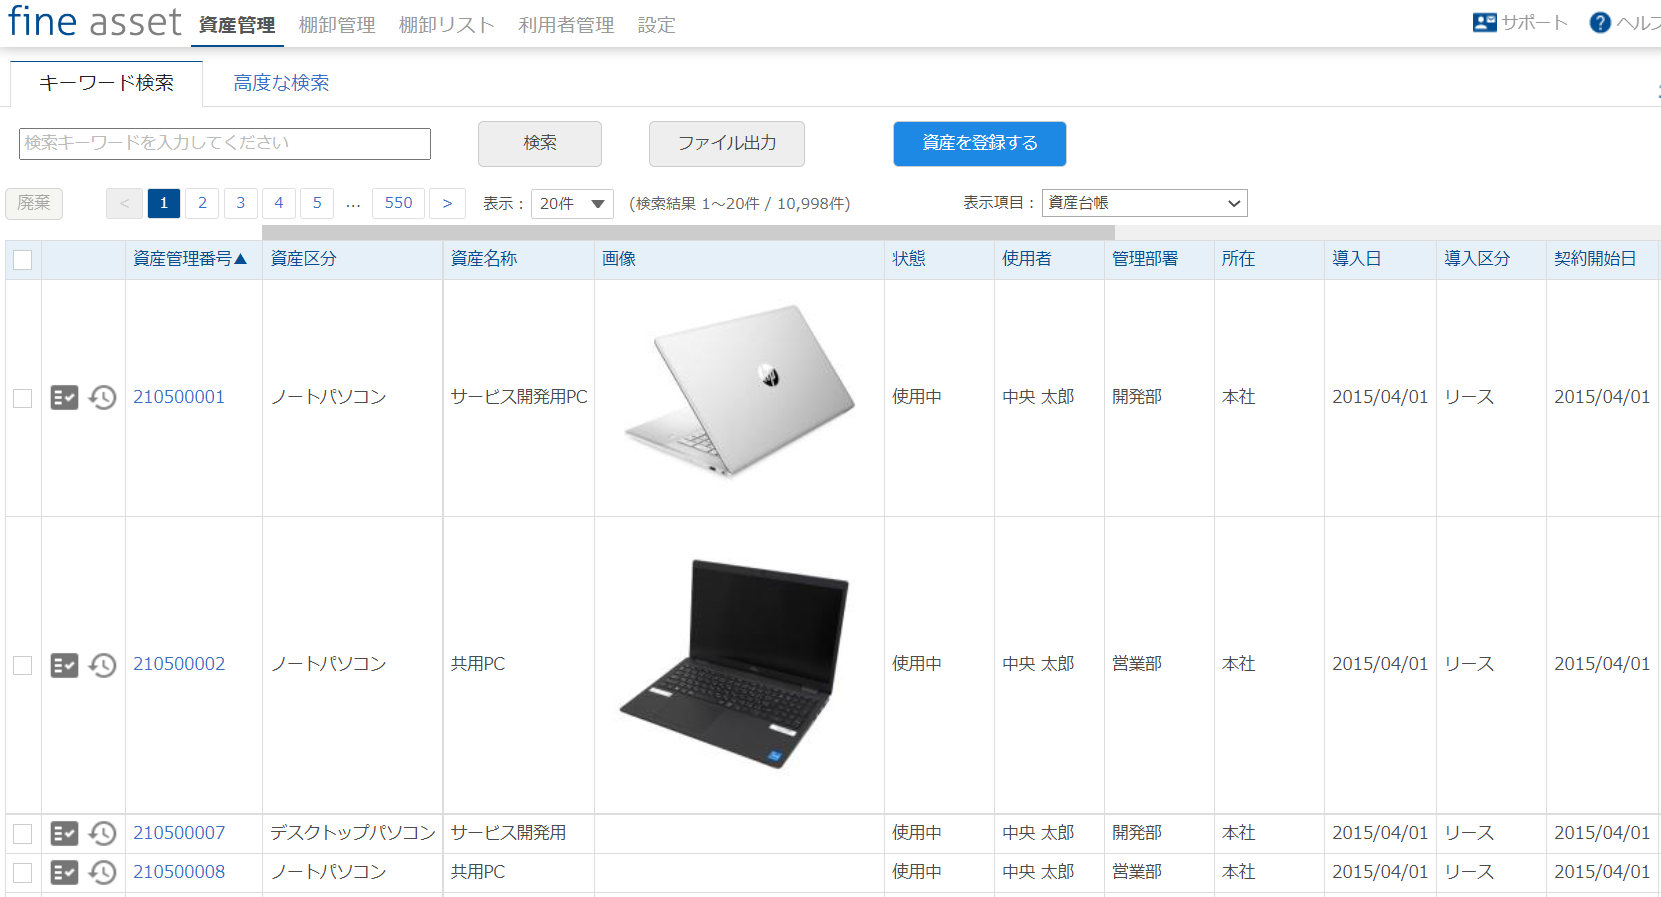Click the previous page < button
1661x897 pixels.
pos(124,203)
